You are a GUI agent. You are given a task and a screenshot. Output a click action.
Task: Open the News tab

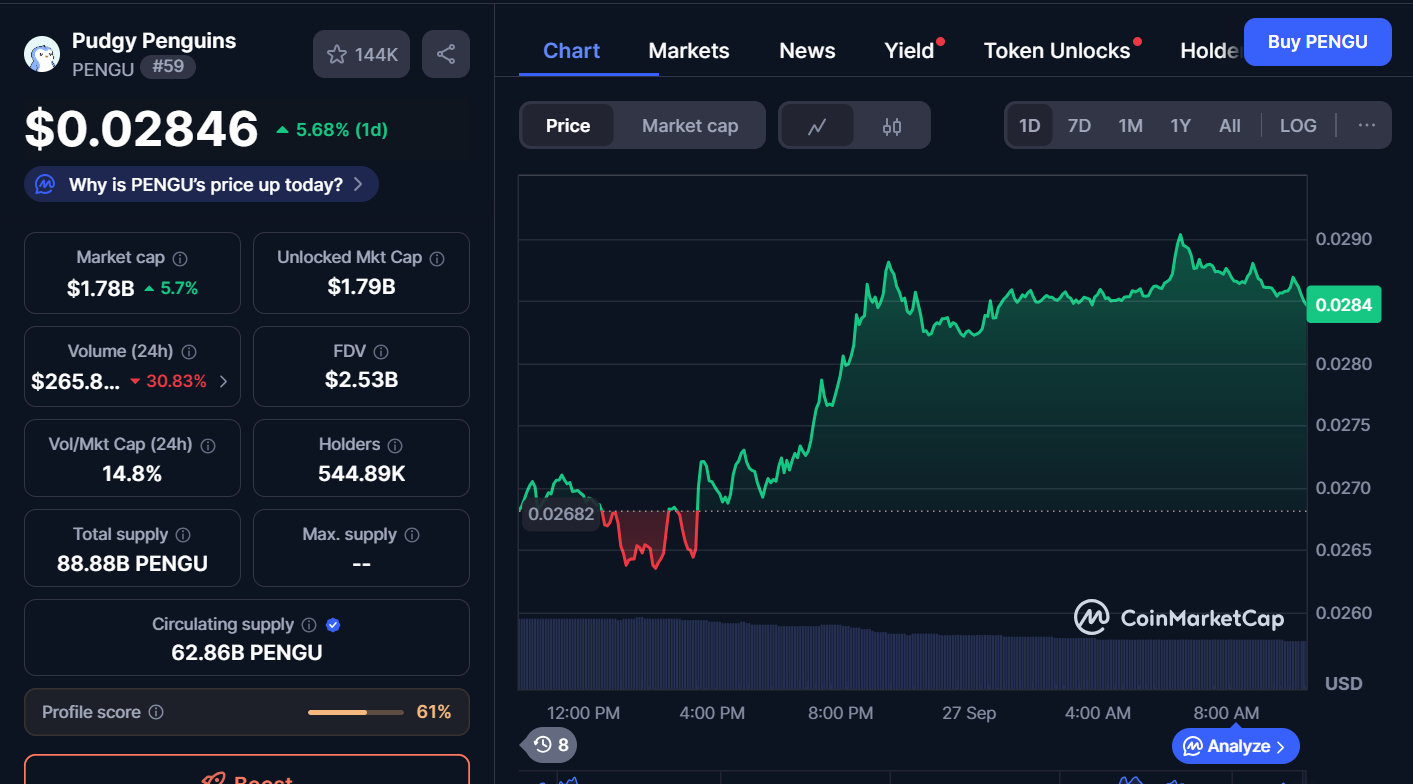(x=807, y=51)
